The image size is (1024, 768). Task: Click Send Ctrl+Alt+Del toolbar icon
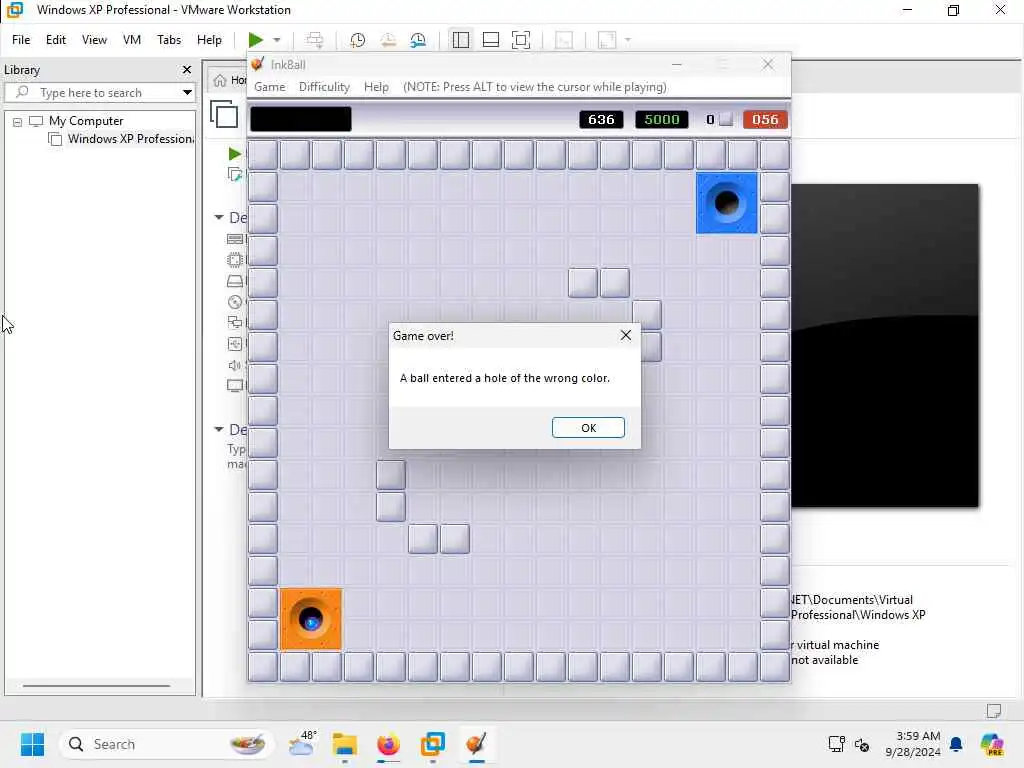pos(315,40)
